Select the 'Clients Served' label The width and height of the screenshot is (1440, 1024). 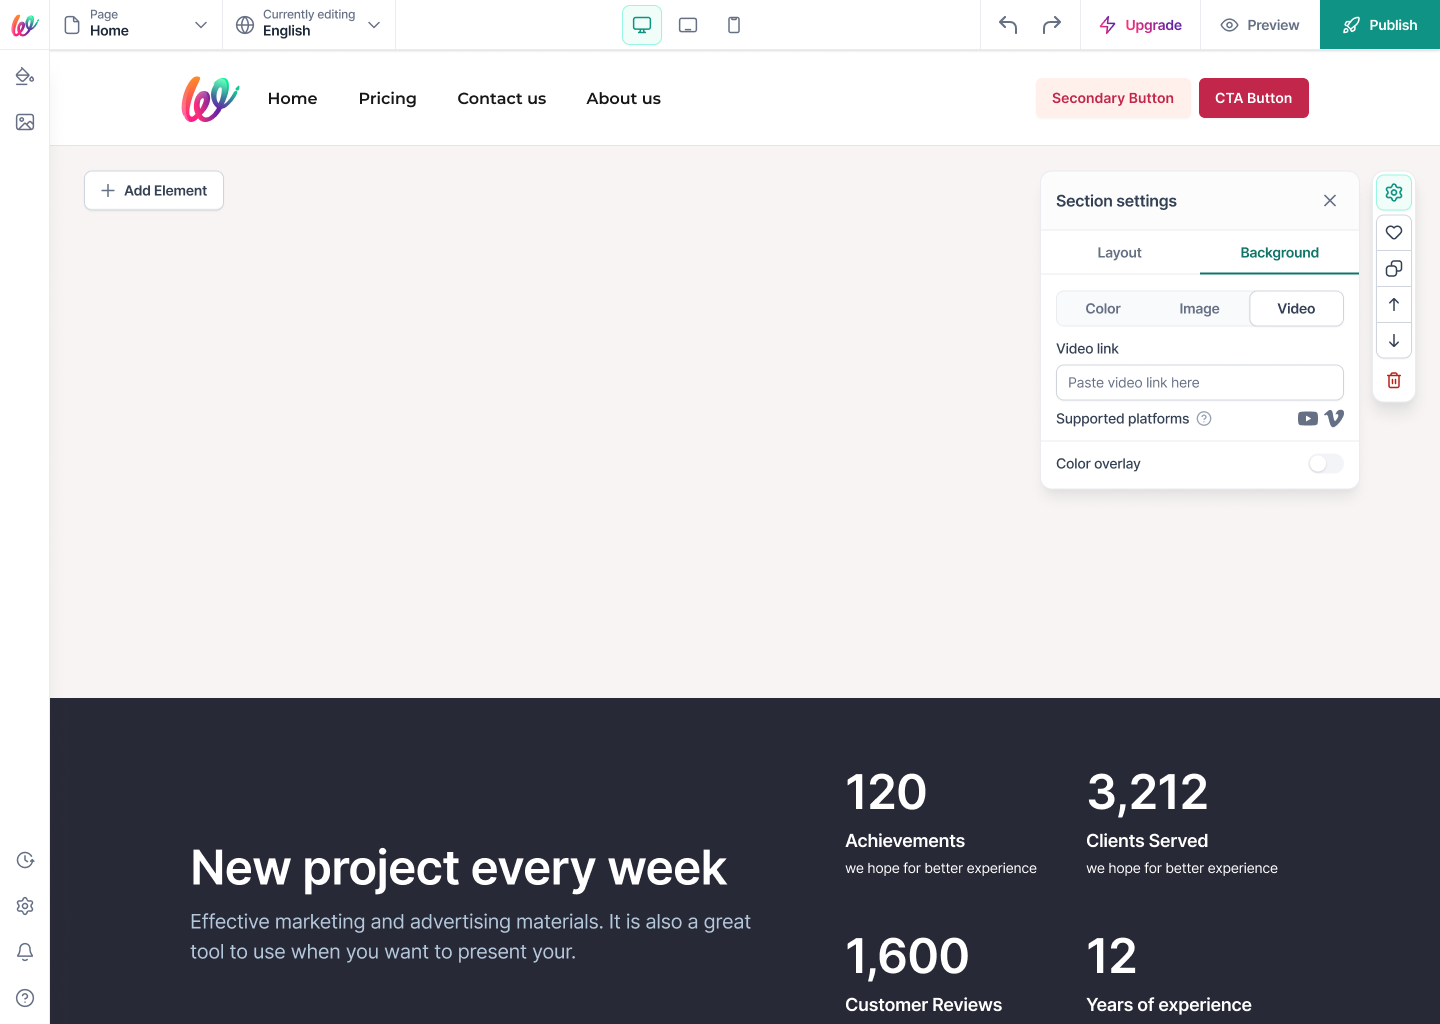click(x=1147, y=841)
